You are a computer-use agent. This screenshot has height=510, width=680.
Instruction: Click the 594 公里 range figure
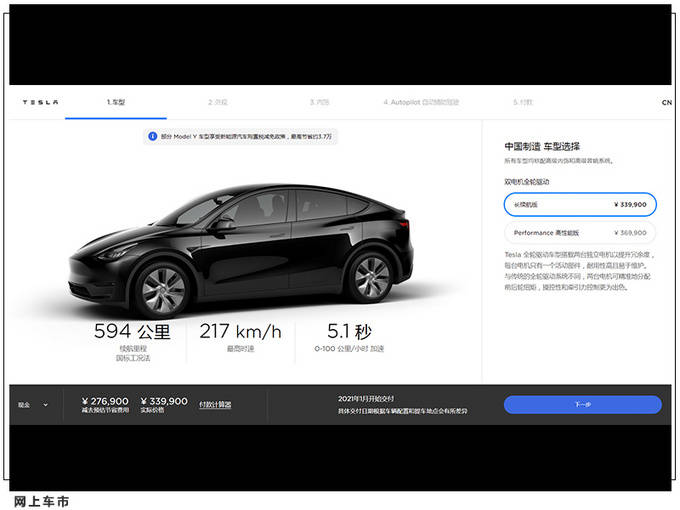click(x=133, y=331)
